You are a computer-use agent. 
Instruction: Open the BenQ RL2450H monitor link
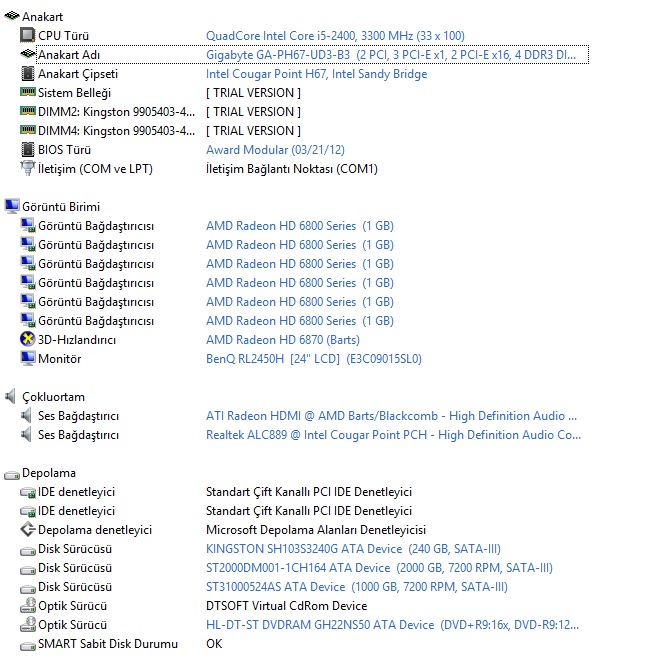314,359
